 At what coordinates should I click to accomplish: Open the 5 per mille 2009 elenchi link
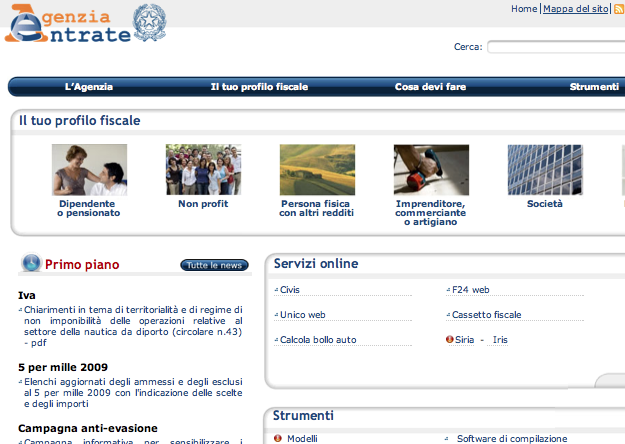(x=133, y=393)
